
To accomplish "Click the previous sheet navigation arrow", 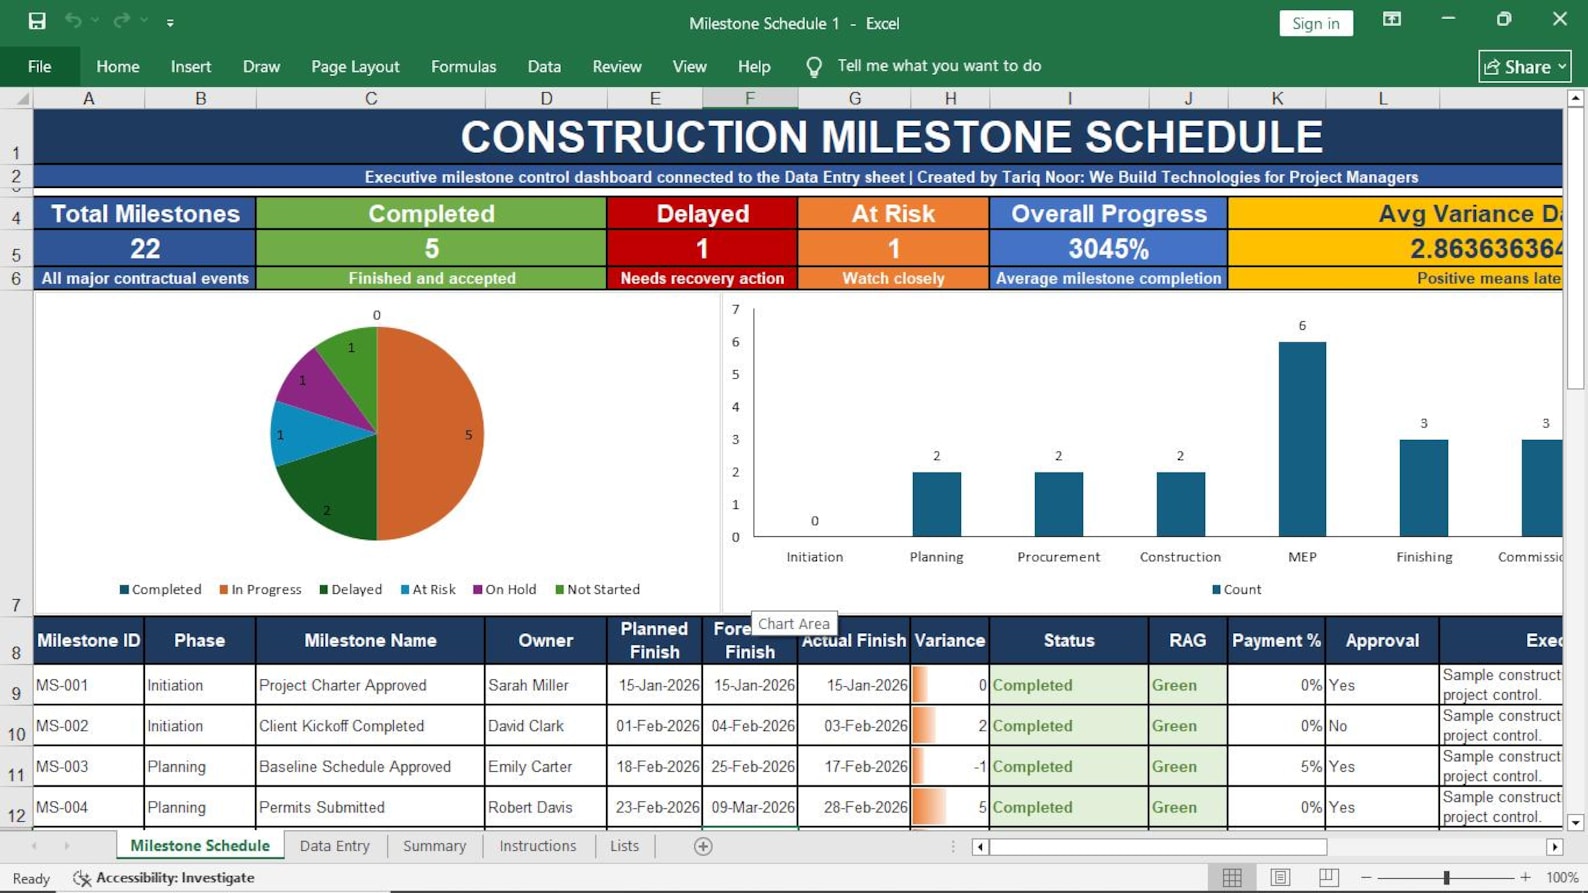I will 35,846.
